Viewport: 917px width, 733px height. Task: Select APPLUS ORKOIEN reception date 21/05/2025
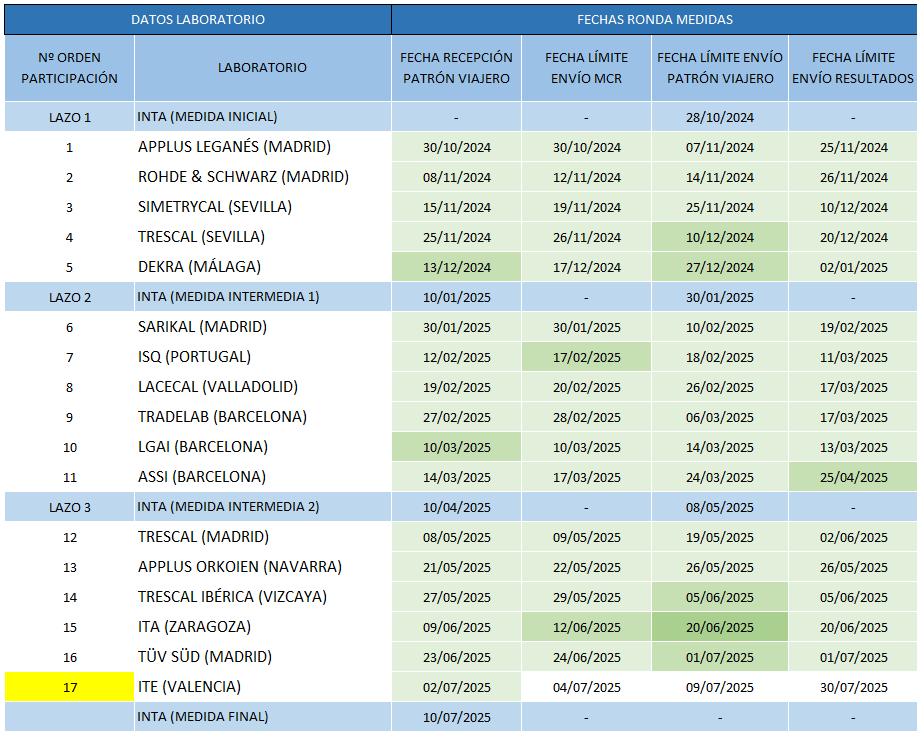click(x=456, y=567)
